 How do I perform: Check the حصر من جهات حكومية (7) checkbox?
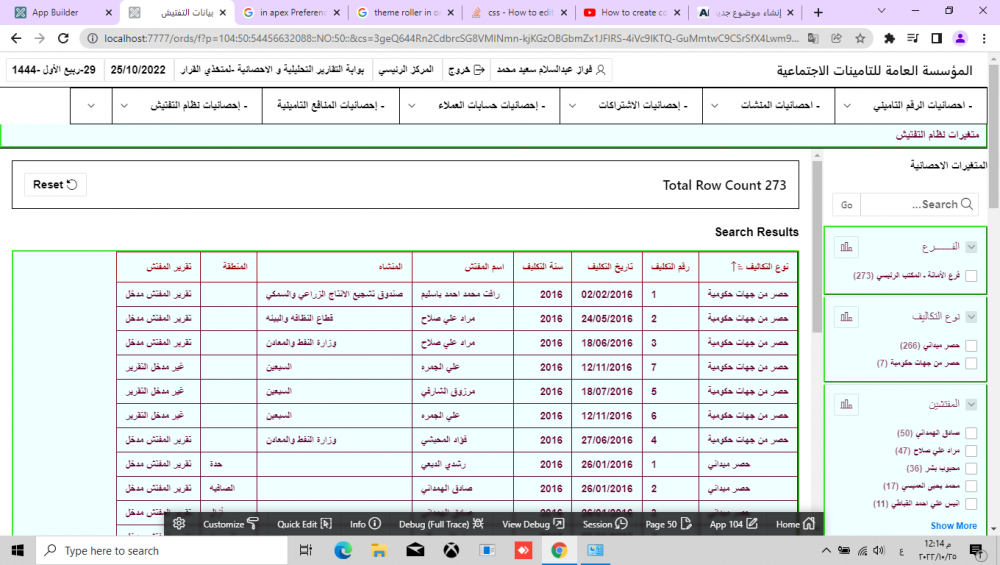pos(971,364)
